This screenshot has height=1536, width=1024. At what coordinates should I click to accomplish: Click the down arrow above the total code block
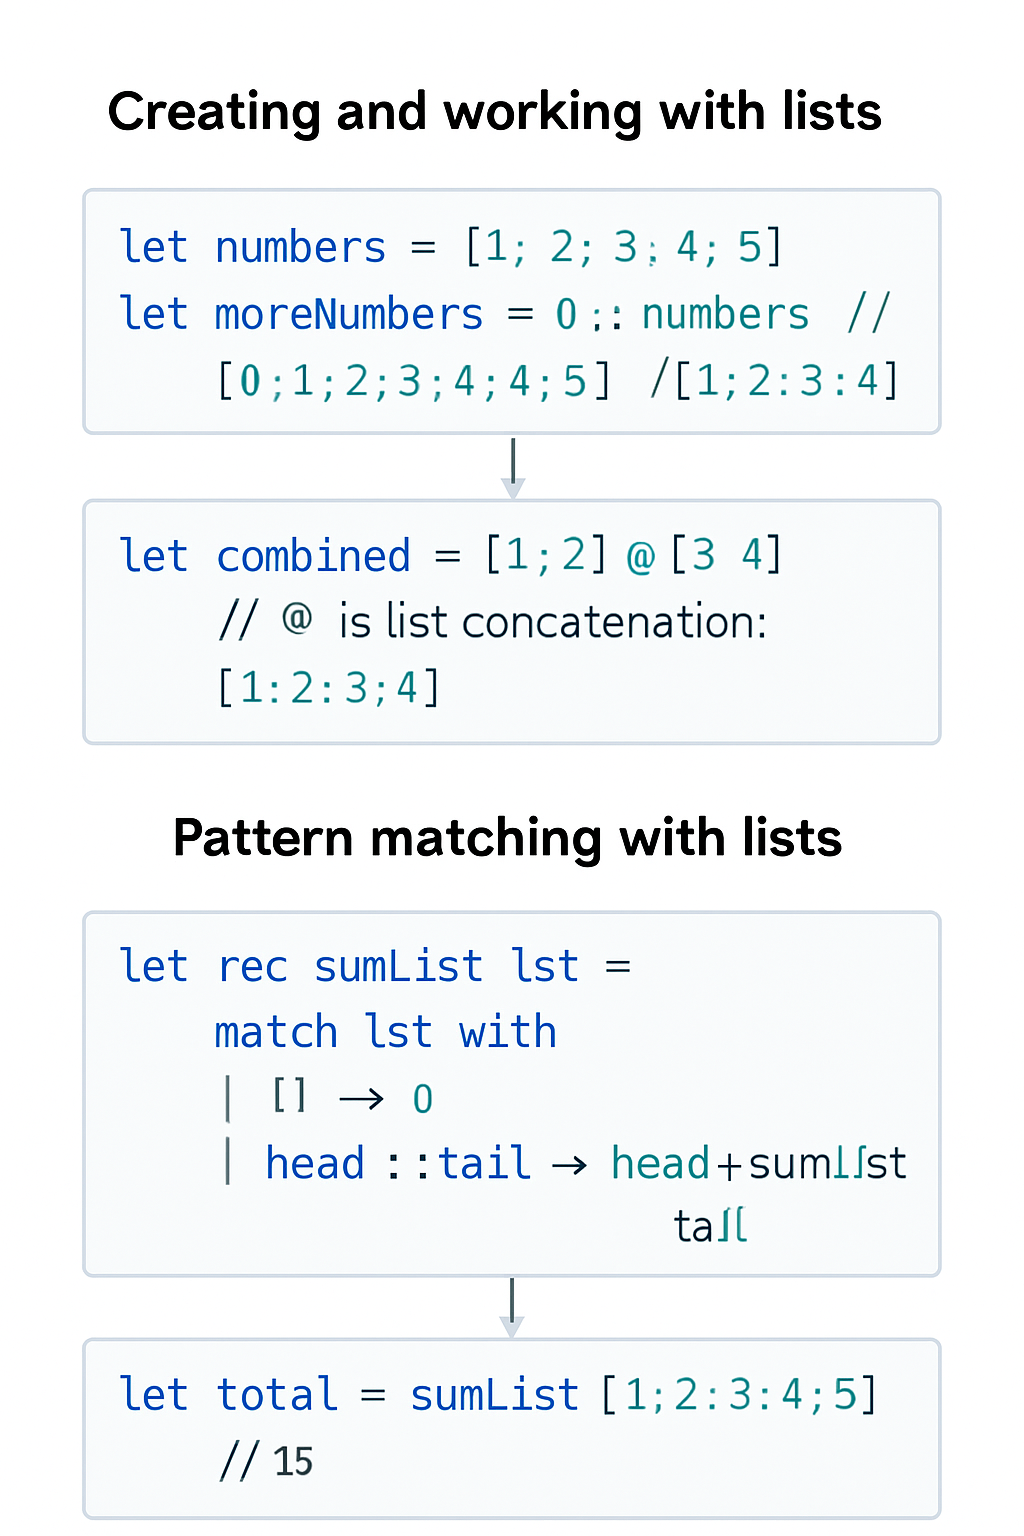pyautogui.click(x=512, y=1308)
